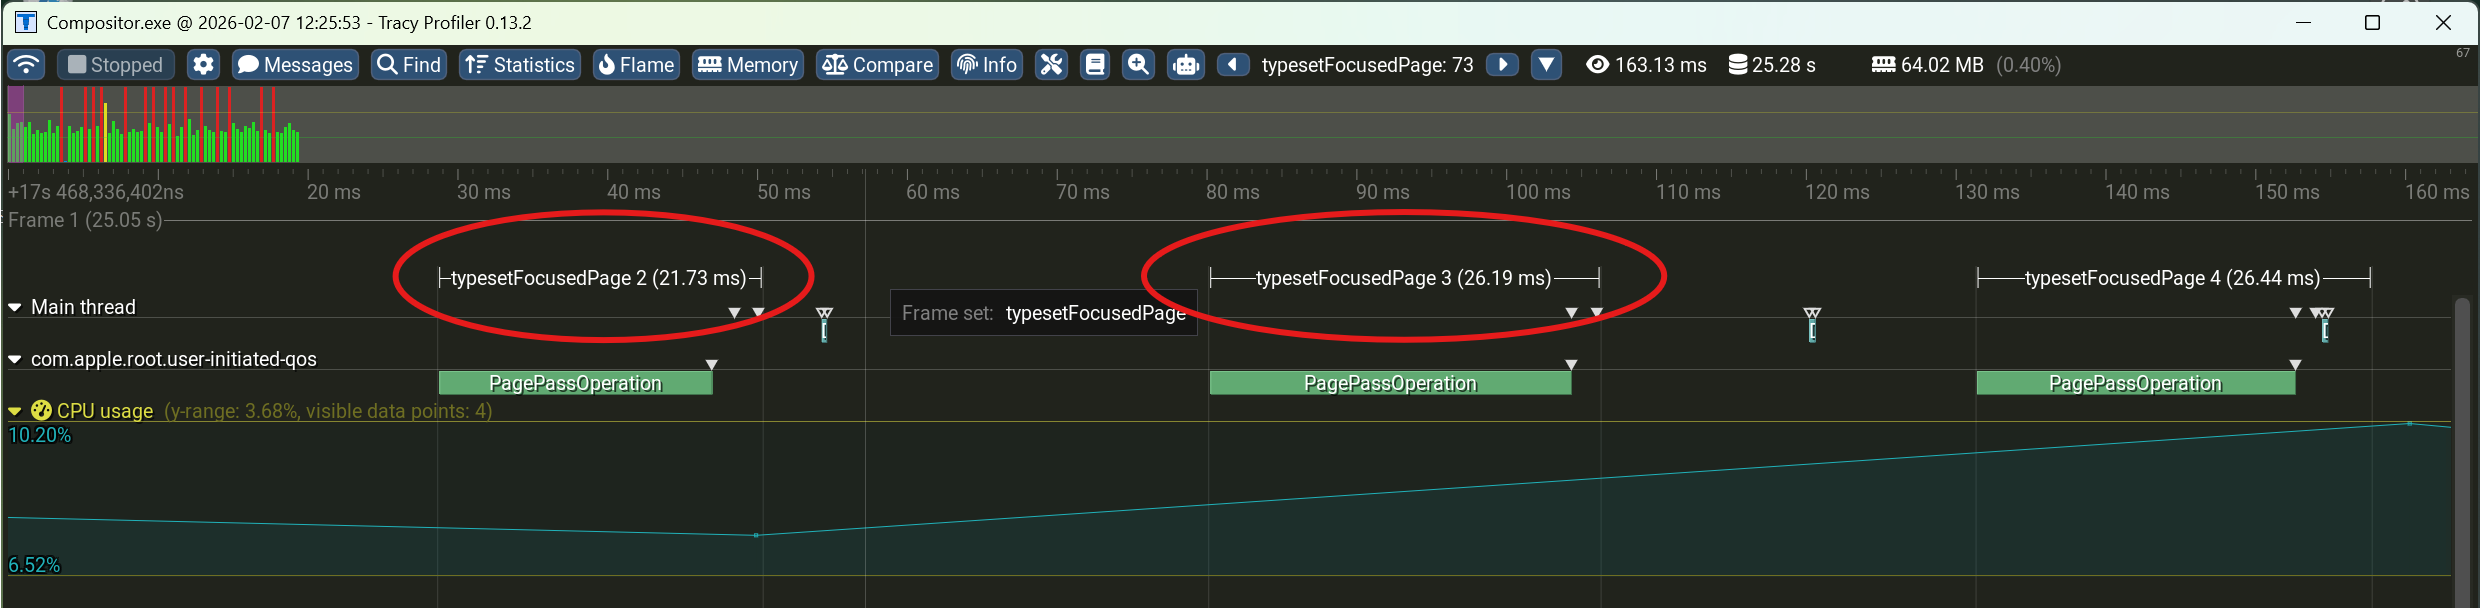Click the robot icon button

[x=1186, y=65]
